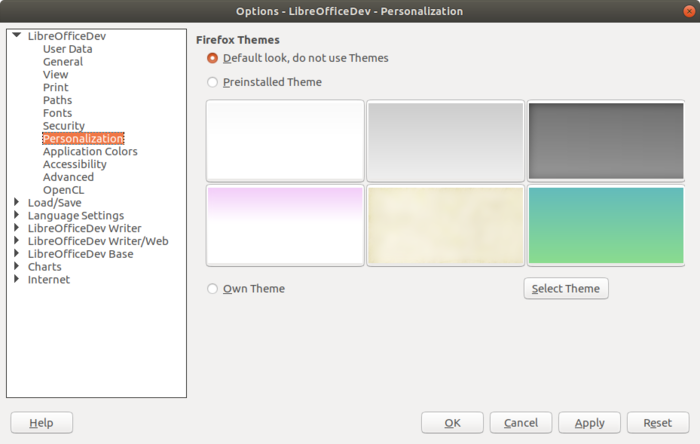
Task: Expand the LibreOfficeDev Writer section
Action: 17,228
